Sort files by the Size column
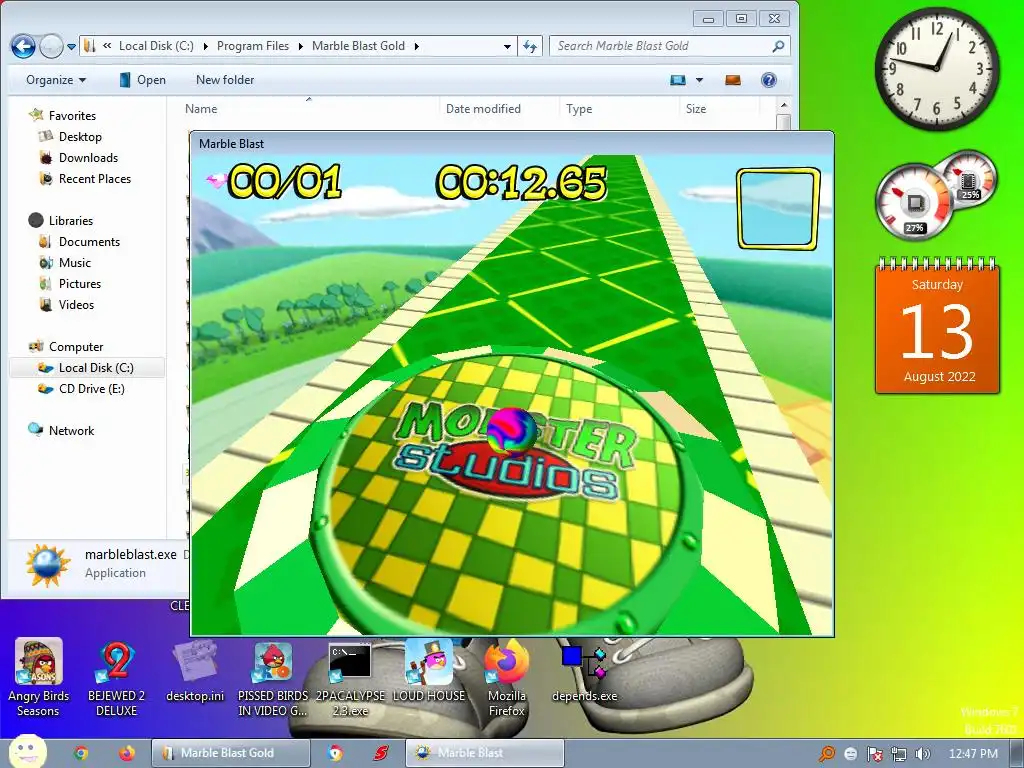Screen dimensions: 1024x768 pos(696,109)
